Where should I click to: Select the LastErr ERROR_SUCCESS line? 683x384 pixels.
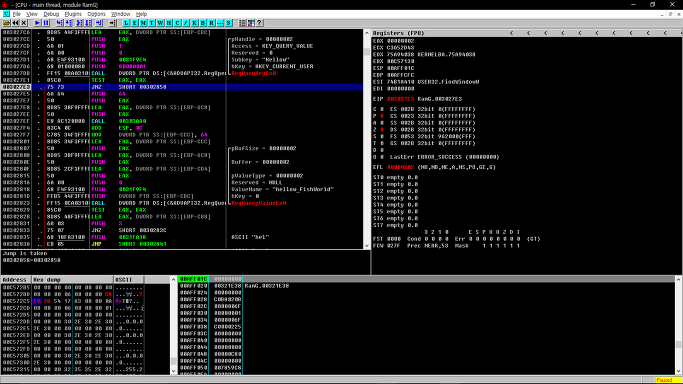(x=444, y=157)
